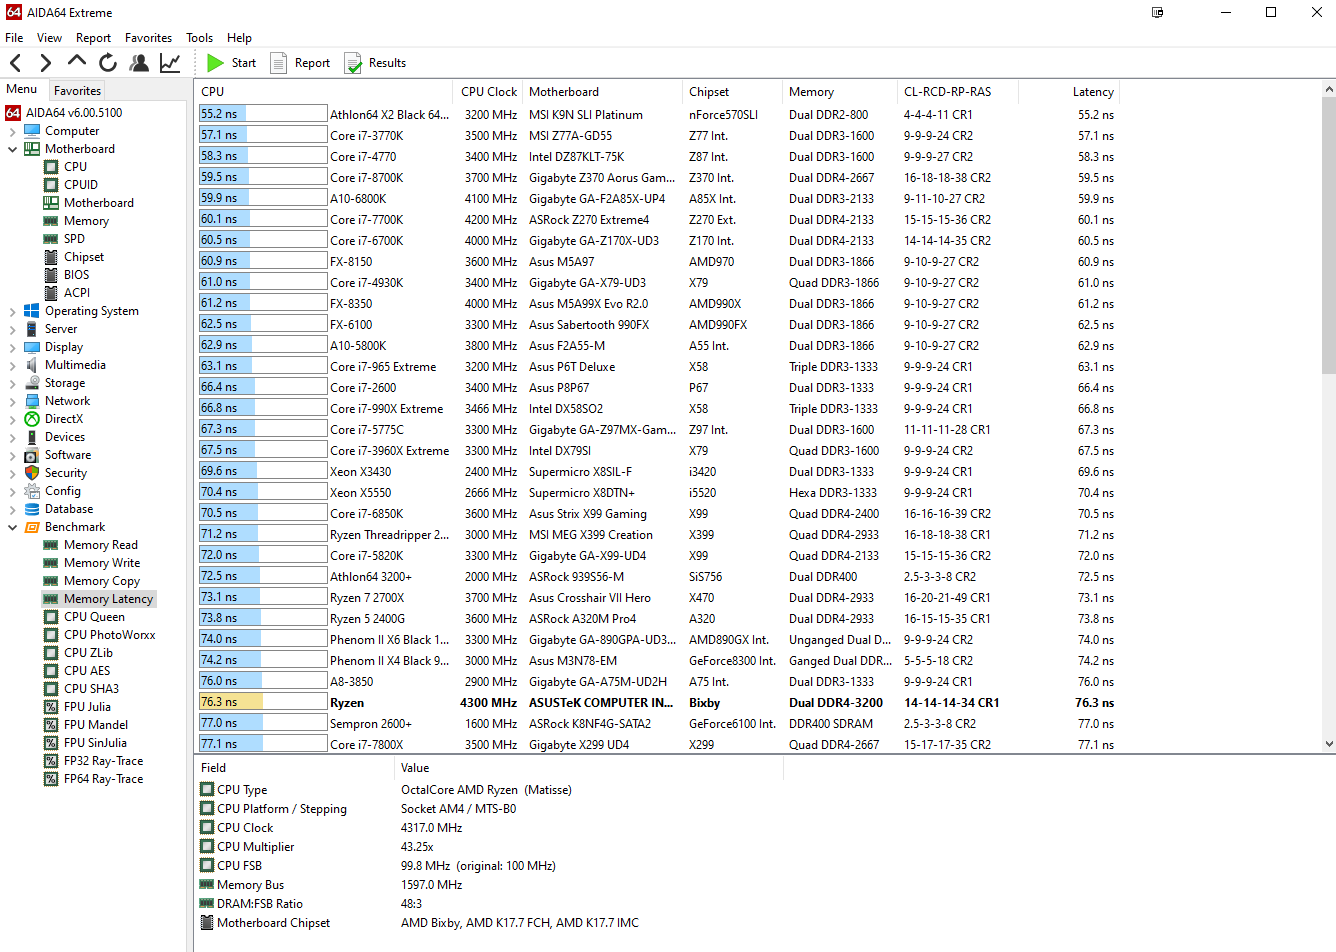Click the Results toolbar button
The image size is (1336, 952).
point(375,63)
